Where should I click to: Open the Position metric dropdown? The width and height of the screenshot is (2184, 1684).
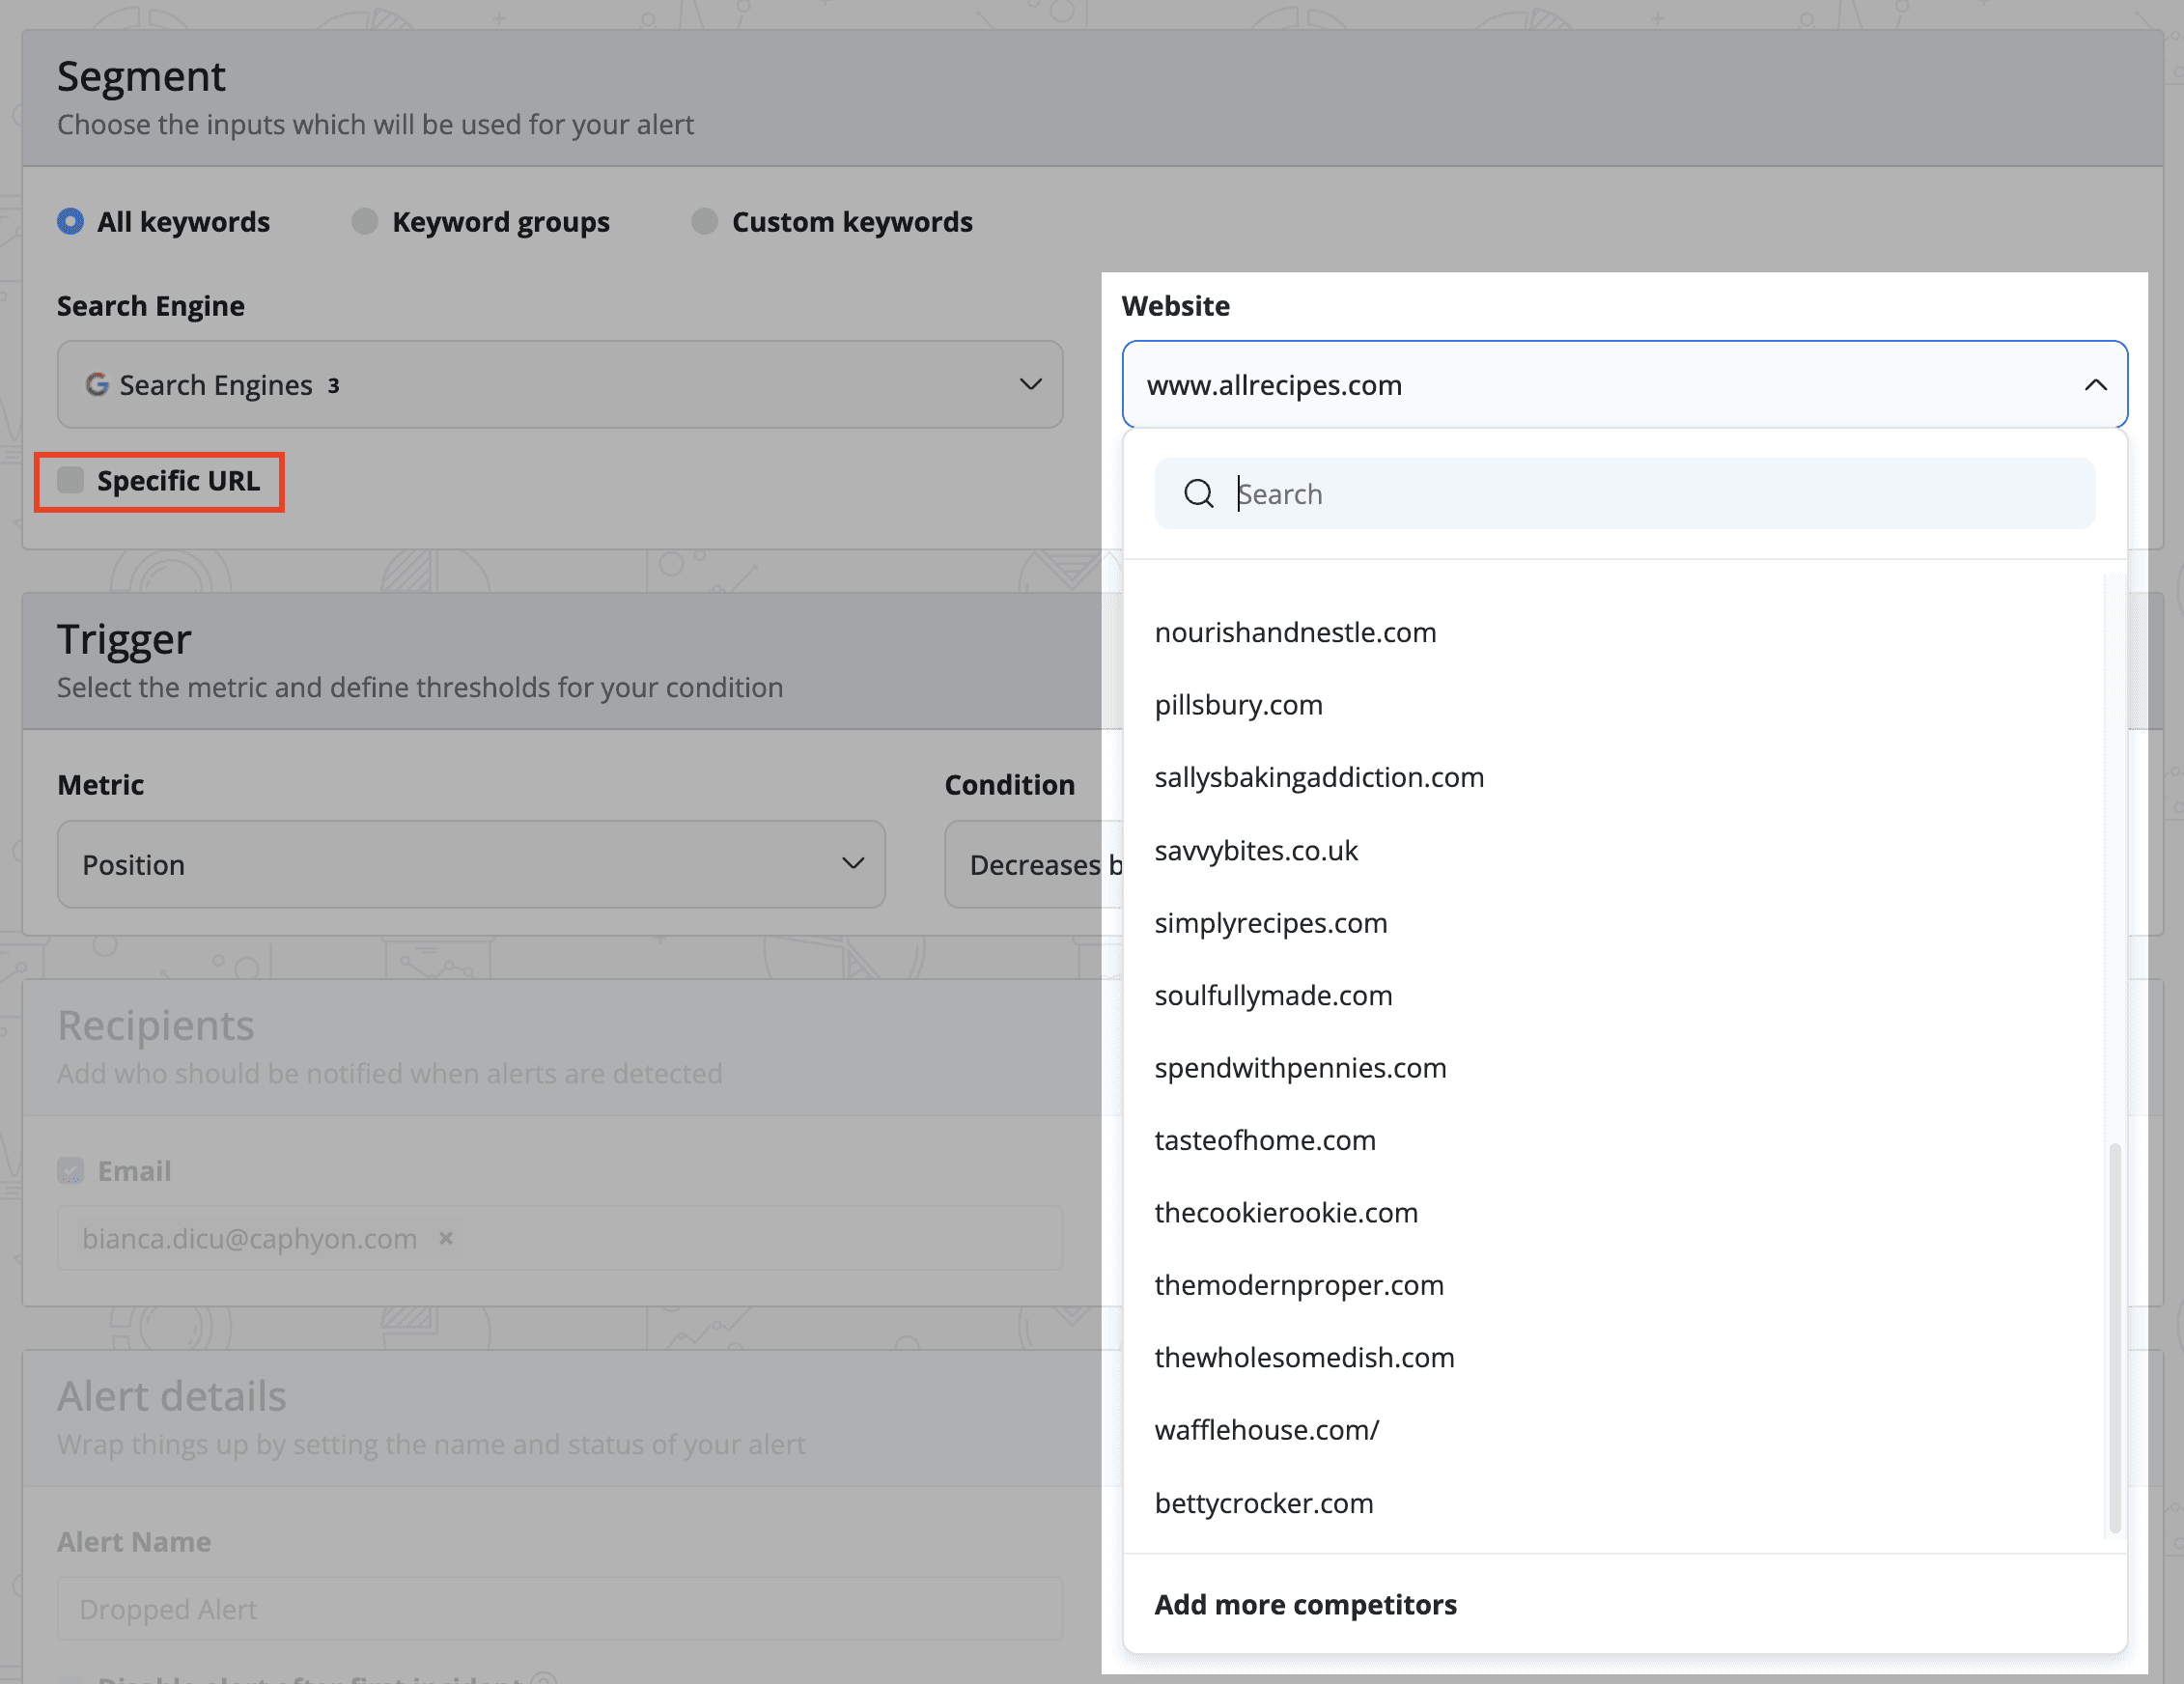click(471, 864)
